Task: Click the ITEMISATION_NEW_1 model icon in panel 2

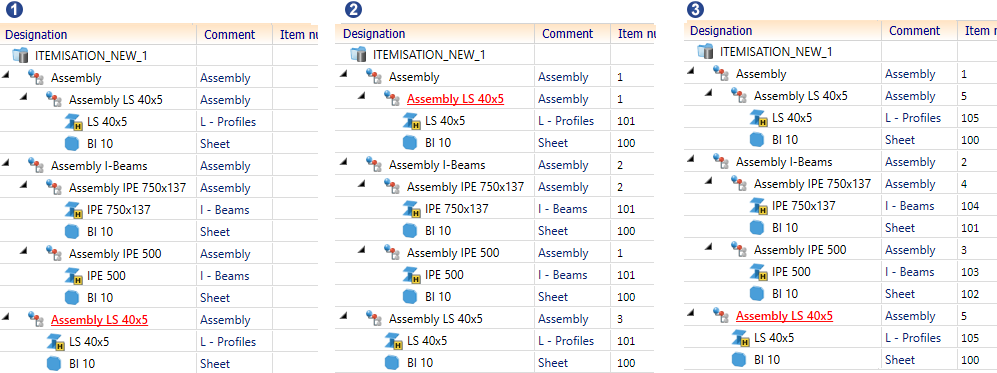Action: tap(359, 55)
